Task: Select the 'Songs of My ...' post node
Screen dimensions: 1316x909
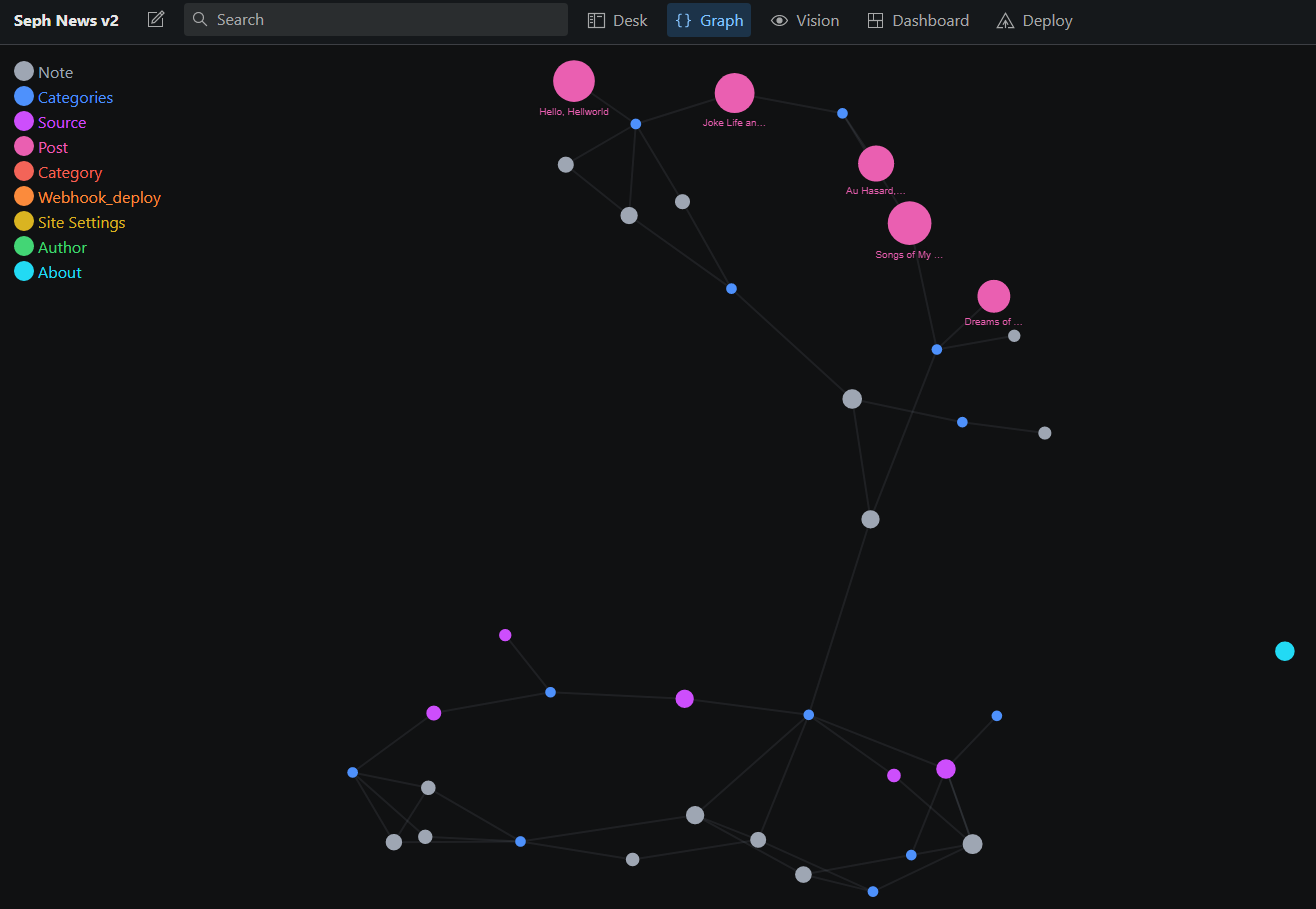Action: pos(909,223)
